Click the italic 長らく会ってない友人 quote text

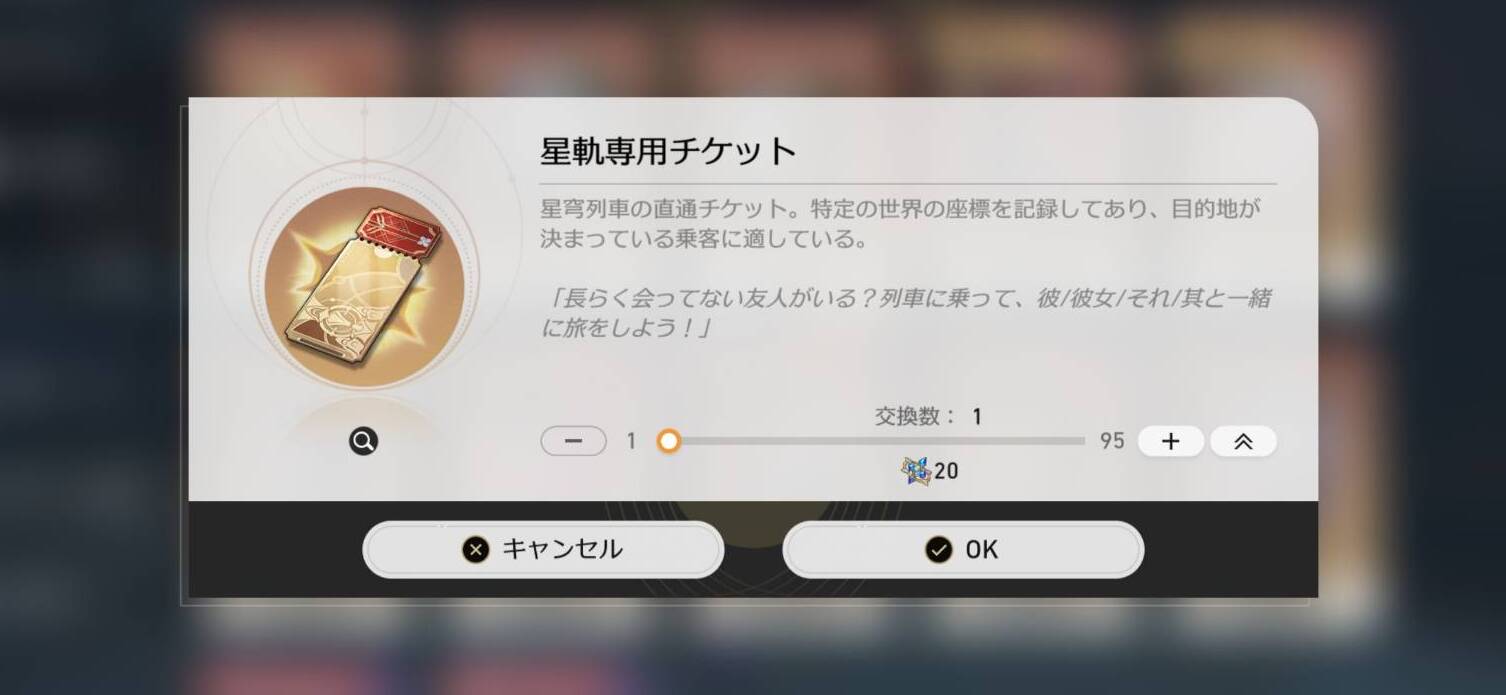coord(906,313)
